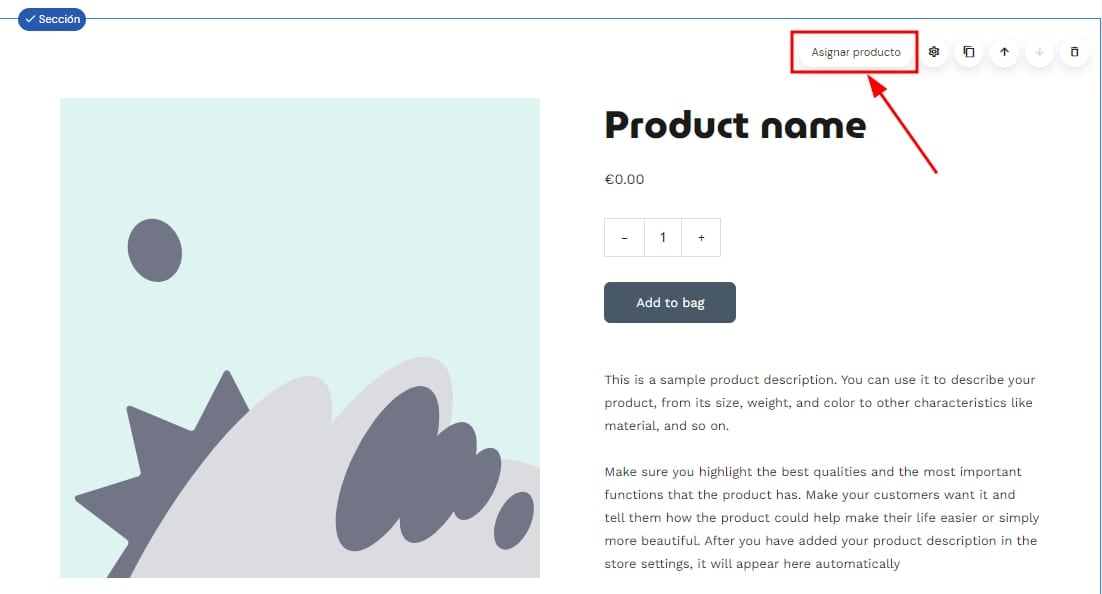Click the Asignar producto button
The height and width of the screenshot is (594, 1102).
[855, 52]
